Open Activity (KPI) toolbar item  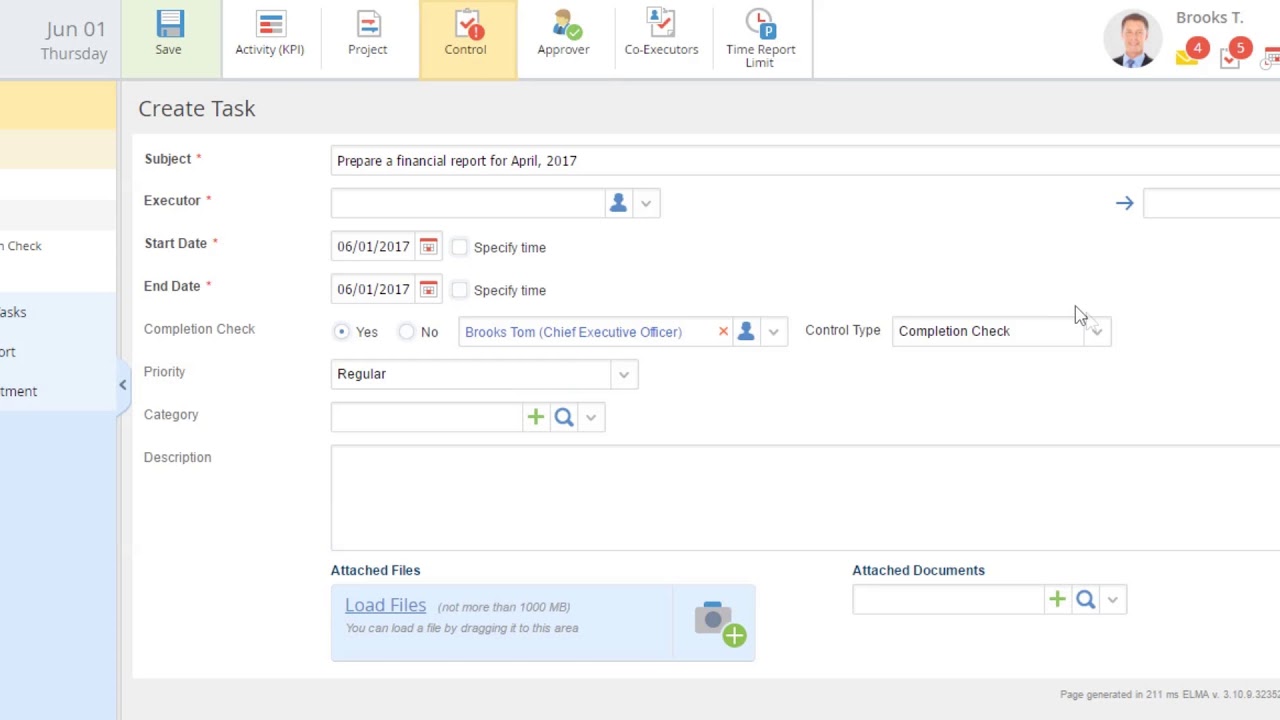[269, 34]
